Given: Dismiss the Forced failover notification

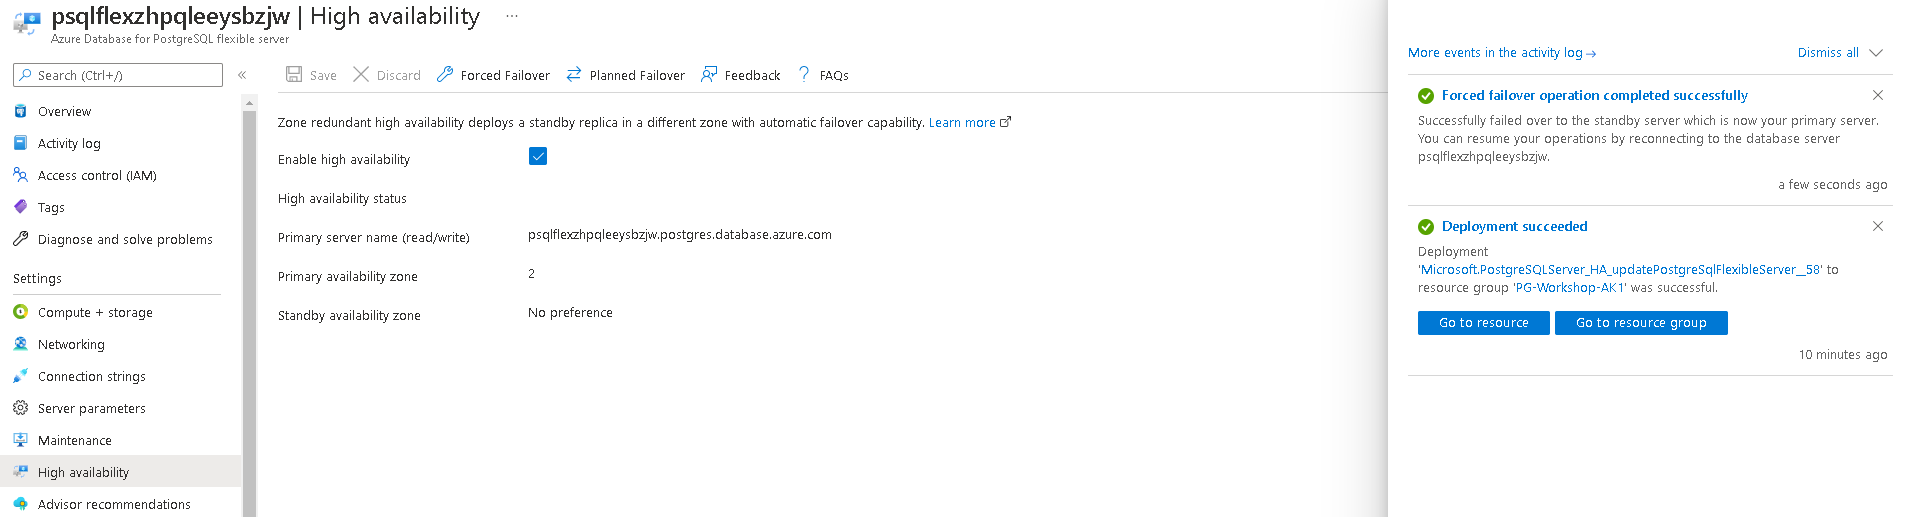Looking at the screenshot, I should coord(1878,95).
